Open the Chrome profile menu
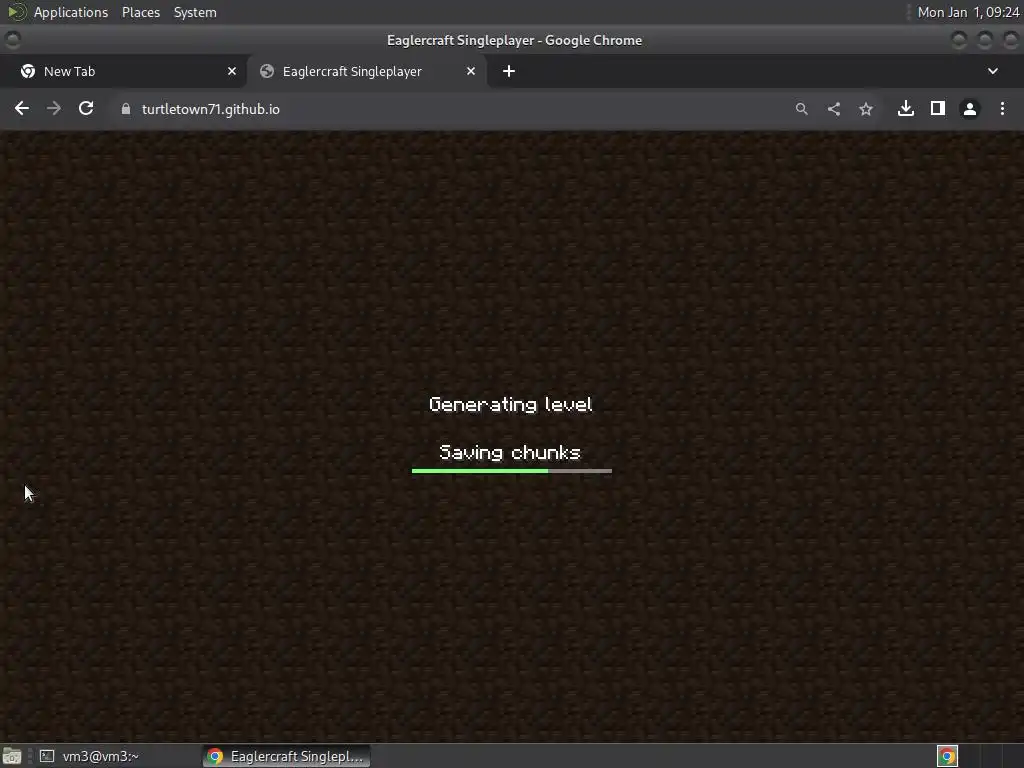 (x=970, y=109)
